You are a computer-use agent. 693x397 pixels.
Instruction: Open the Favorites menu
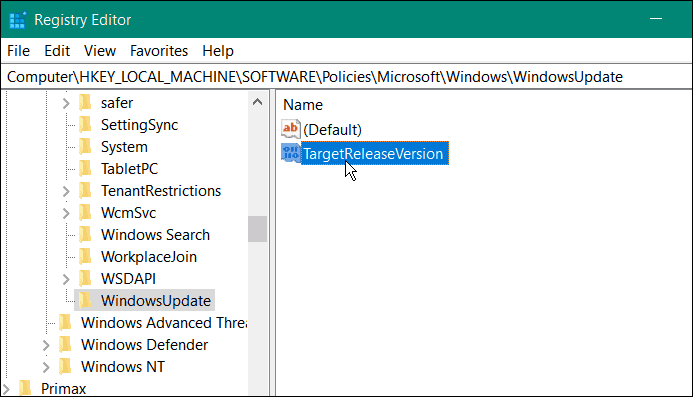[x=159, y=51]
